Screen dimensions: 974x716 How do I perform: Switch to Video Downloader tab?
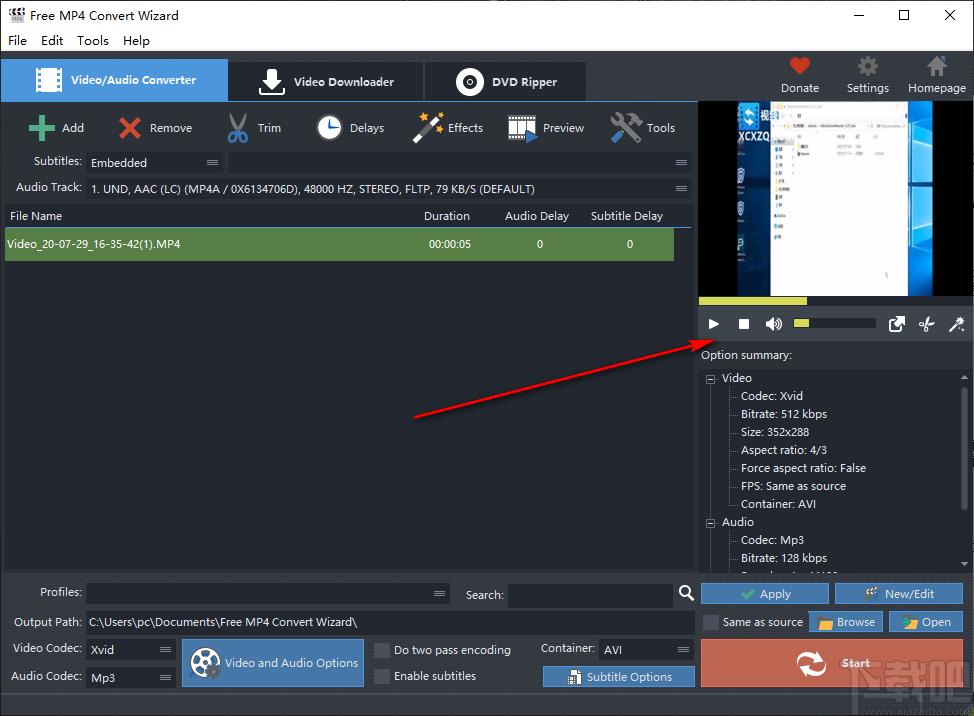pos(326,81)
